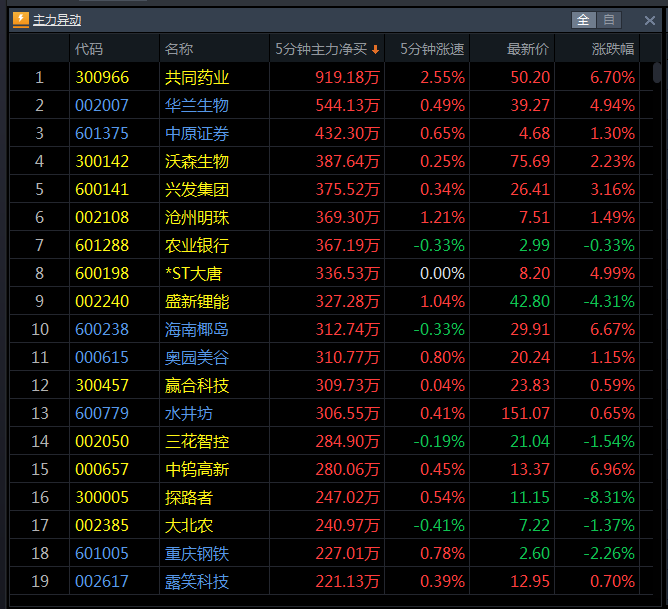This screenshot has height=609, width=668.
Task: Click latest price 151.07
Action: (525, 413)
